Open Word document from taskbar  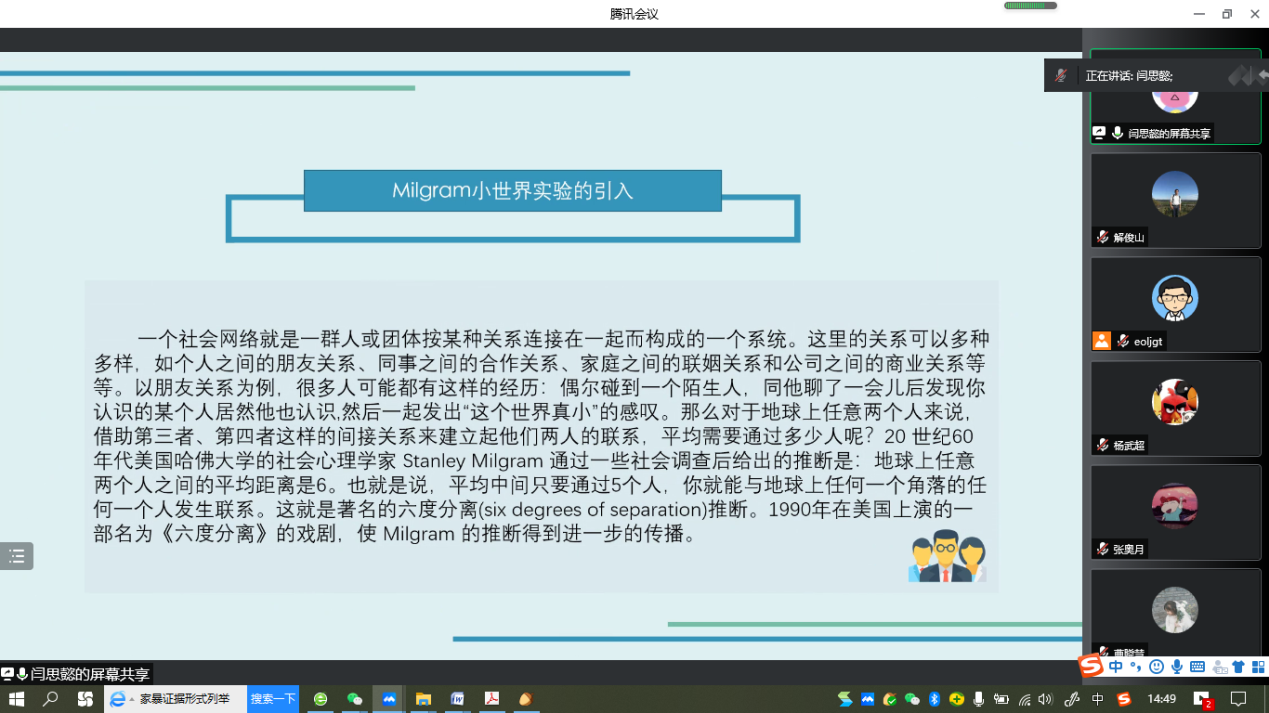457,699
